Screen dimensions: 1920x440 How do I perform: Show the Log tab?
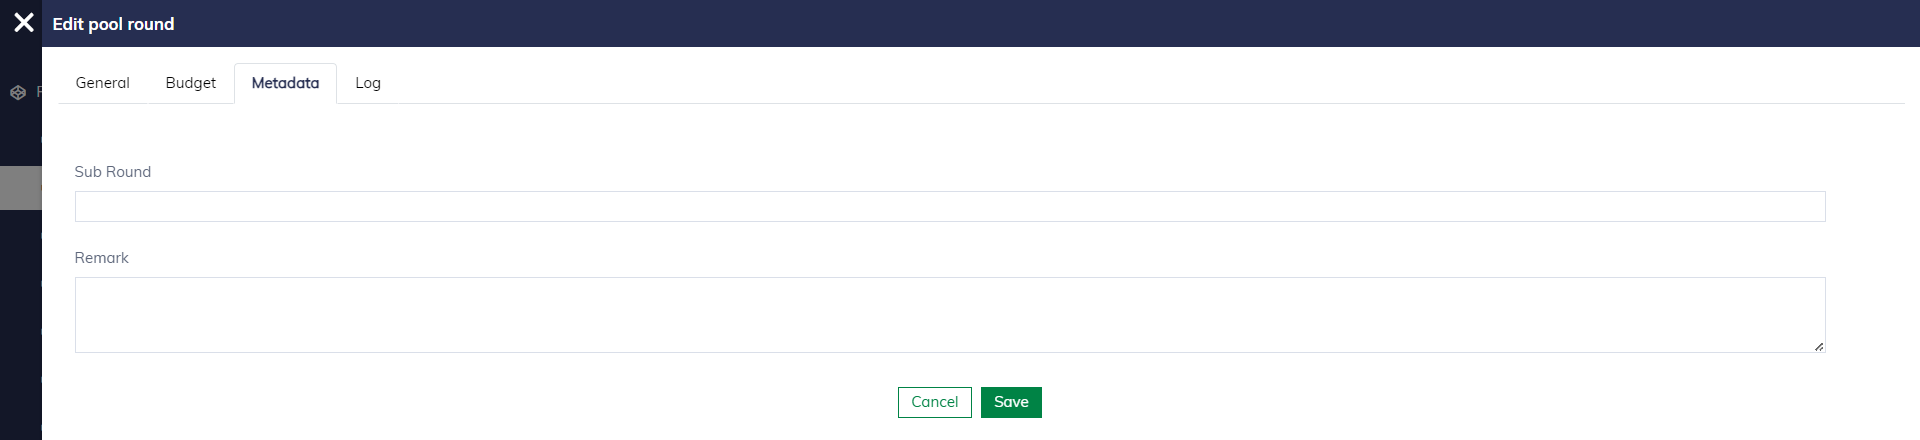[368, 83]
